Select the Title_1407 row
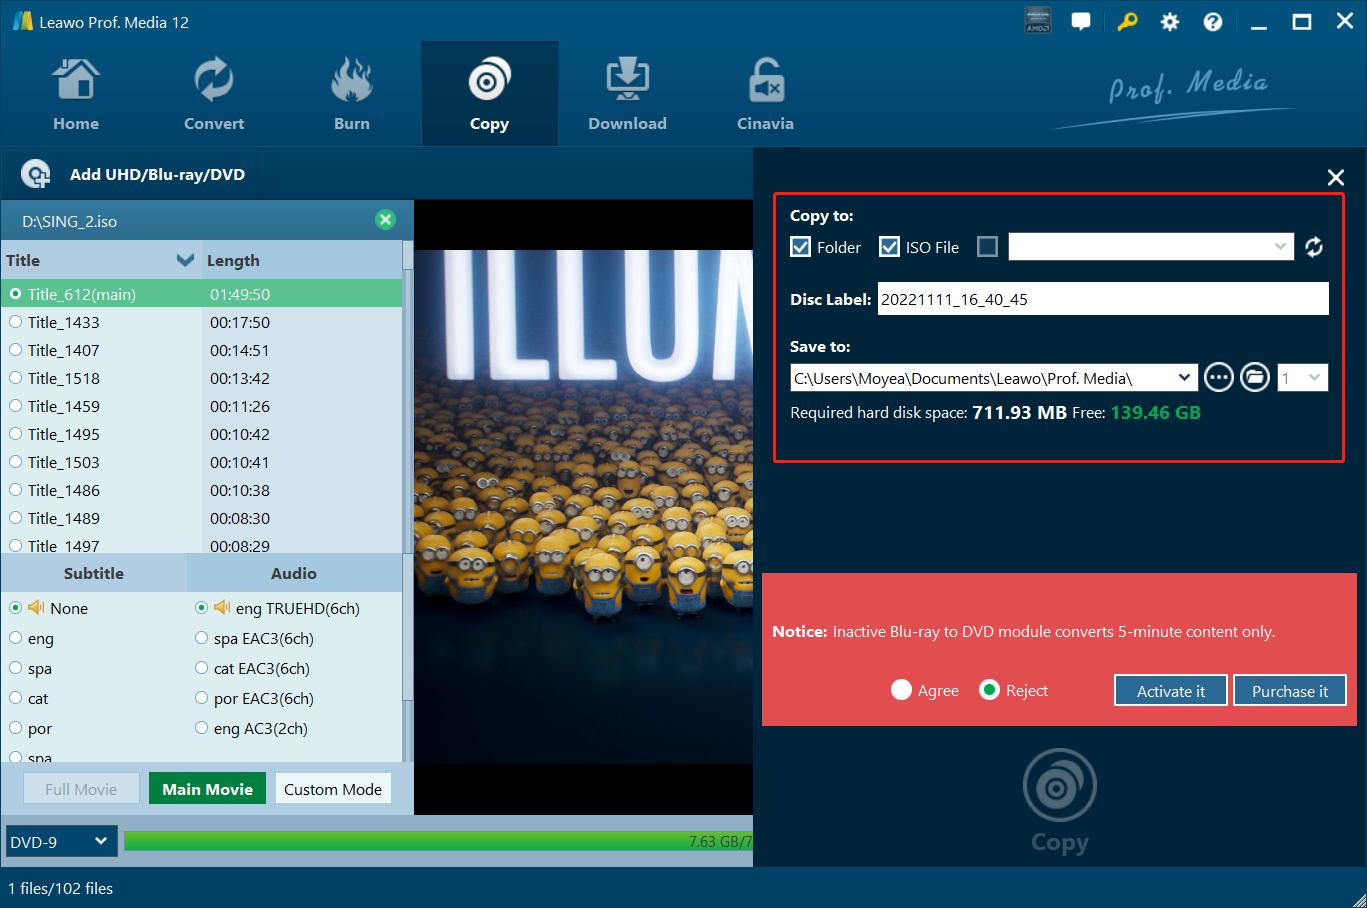Image resolution: width=1367 pixels, height=908 pixels. pos(201,350)
